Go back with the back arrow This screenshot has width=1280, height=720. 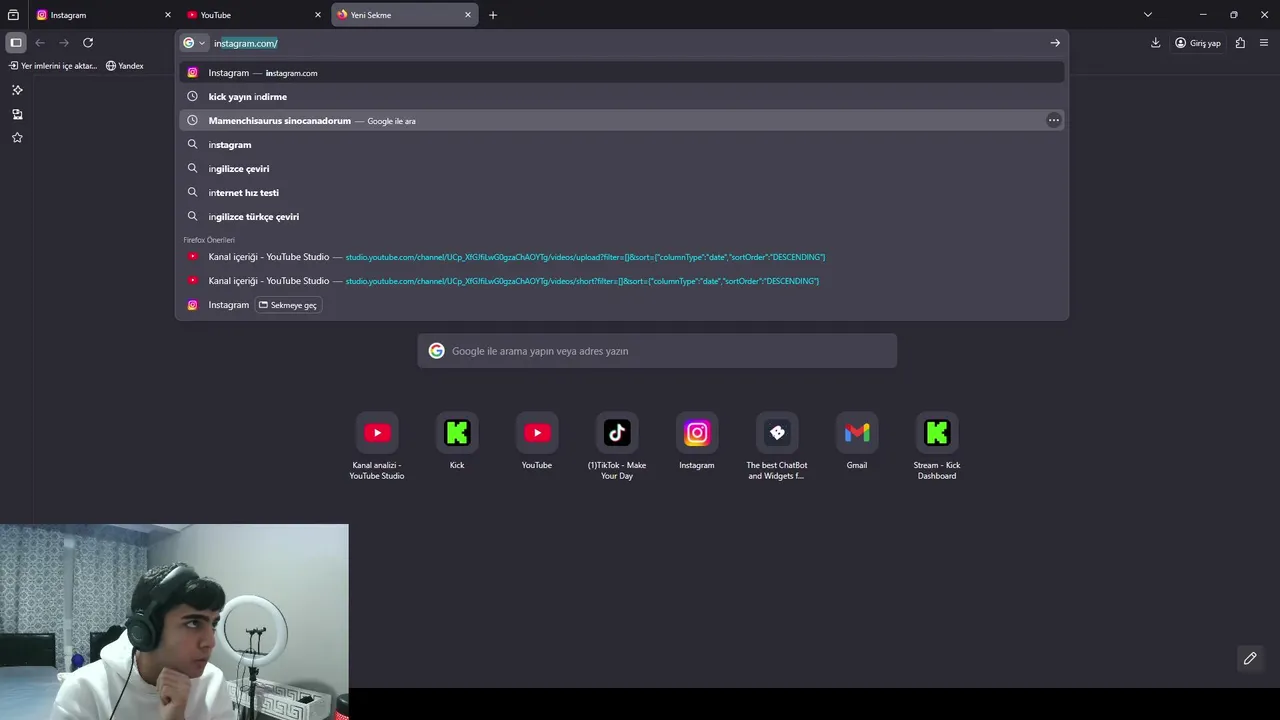point(40,43)
